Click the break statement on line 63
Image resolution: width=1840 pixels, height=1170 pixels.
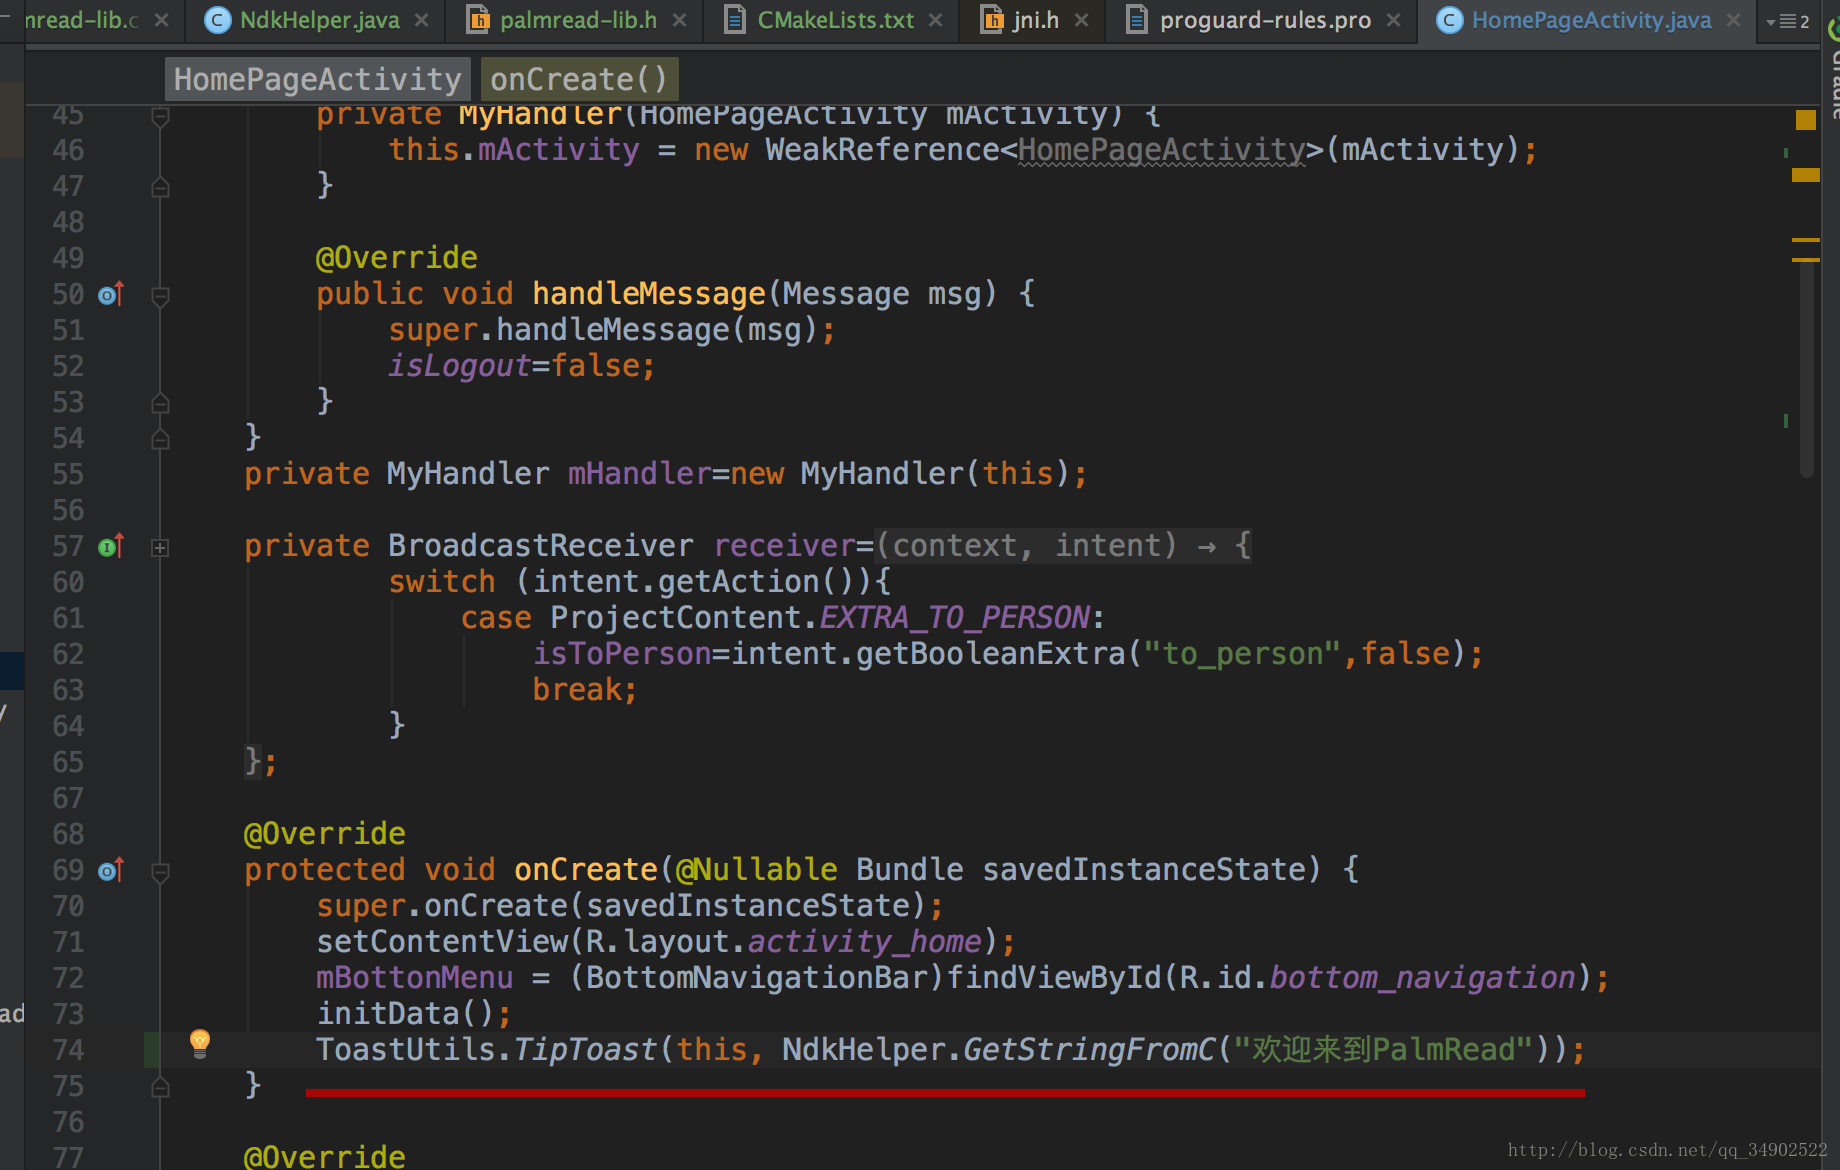577,690
